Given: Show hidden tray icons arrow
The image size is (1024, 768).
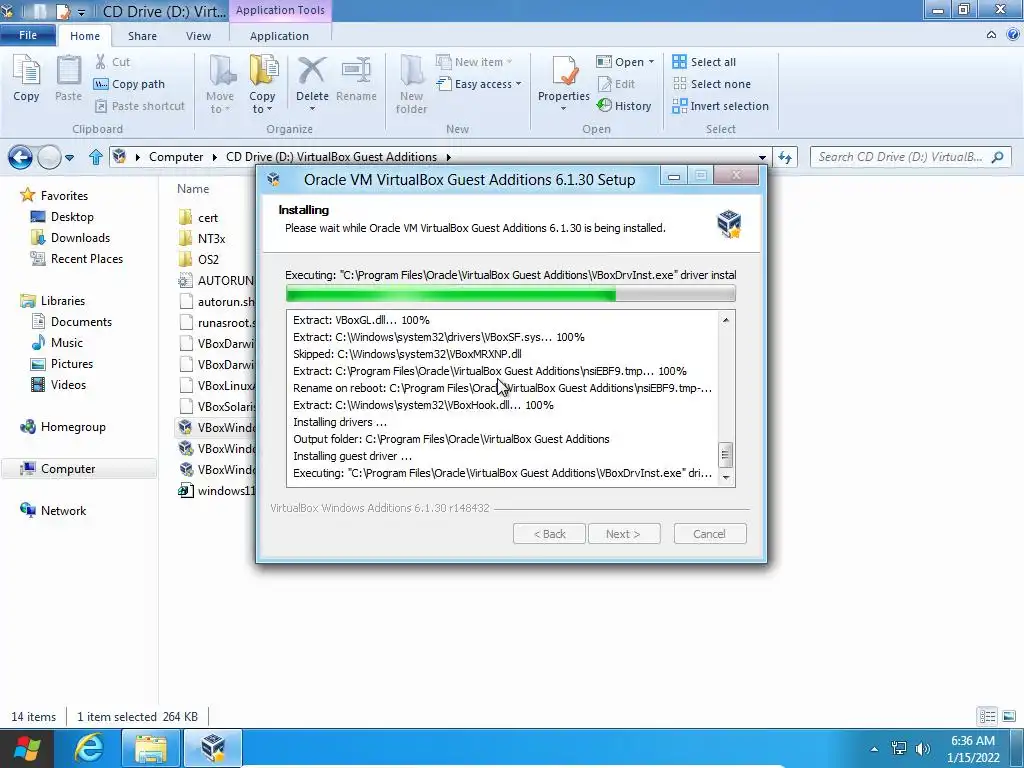Looking at the screenshot, I should (874, 749).
